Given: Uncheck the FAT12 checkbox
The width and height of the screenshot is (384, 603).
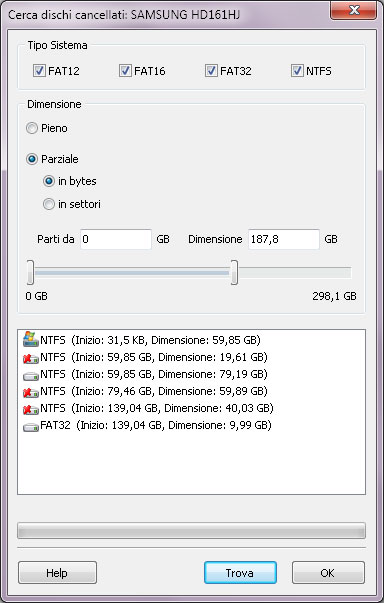Looking at the screenshot, I should point(39,71).
